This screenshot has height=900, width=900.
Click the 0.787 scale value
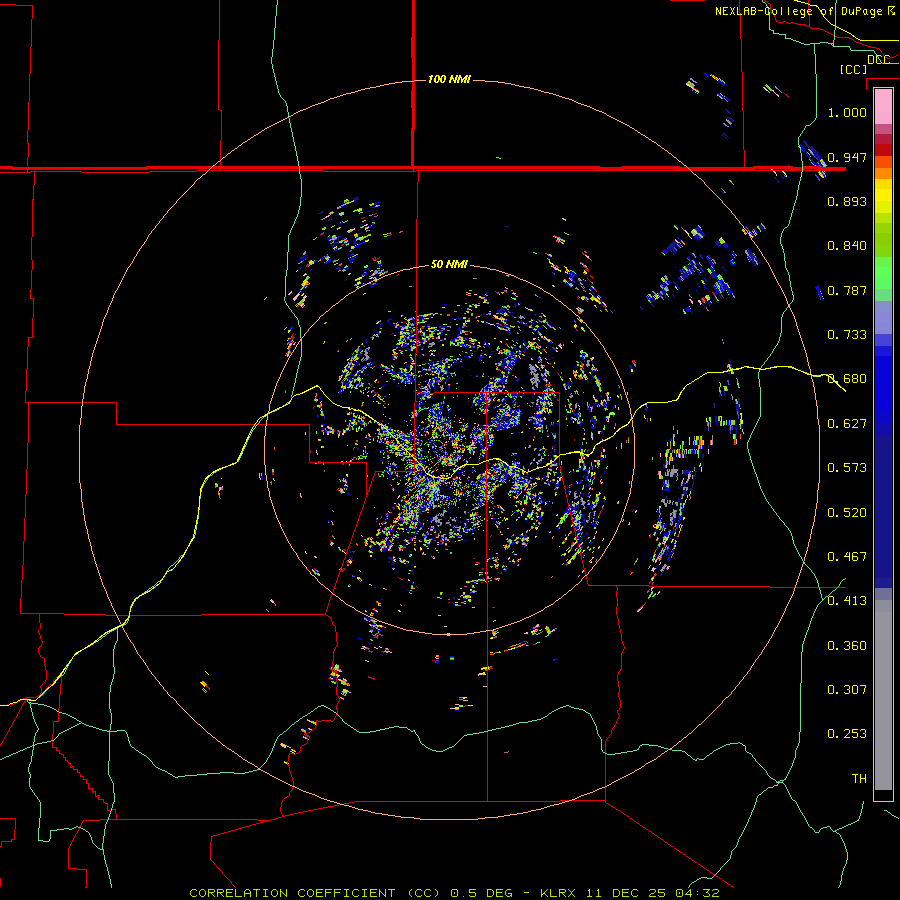pyautogui.click(x=847, y=290)
